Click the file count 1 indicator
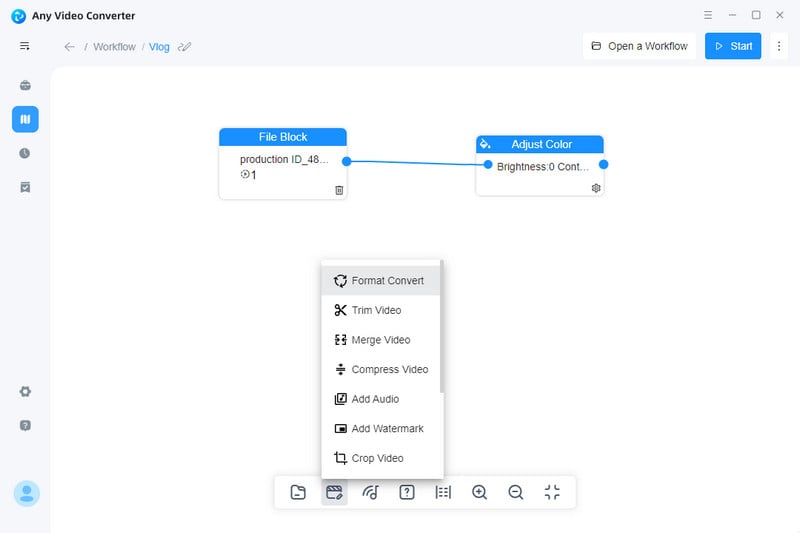Image resolution: width=800 pixels, height=533 pixels. [x=248, y=174]
